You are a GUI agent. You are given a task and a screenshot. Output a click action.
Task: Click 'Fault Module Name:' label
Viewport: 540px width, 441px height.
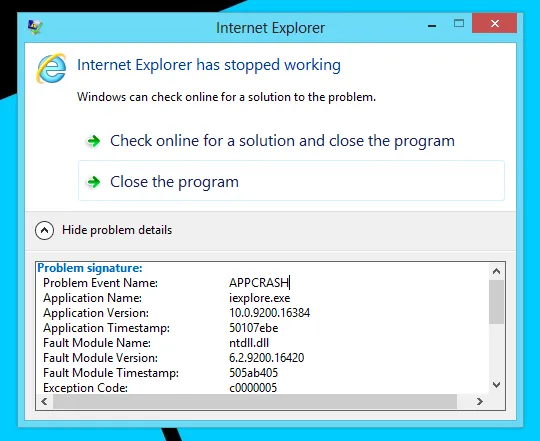(97, 343)
